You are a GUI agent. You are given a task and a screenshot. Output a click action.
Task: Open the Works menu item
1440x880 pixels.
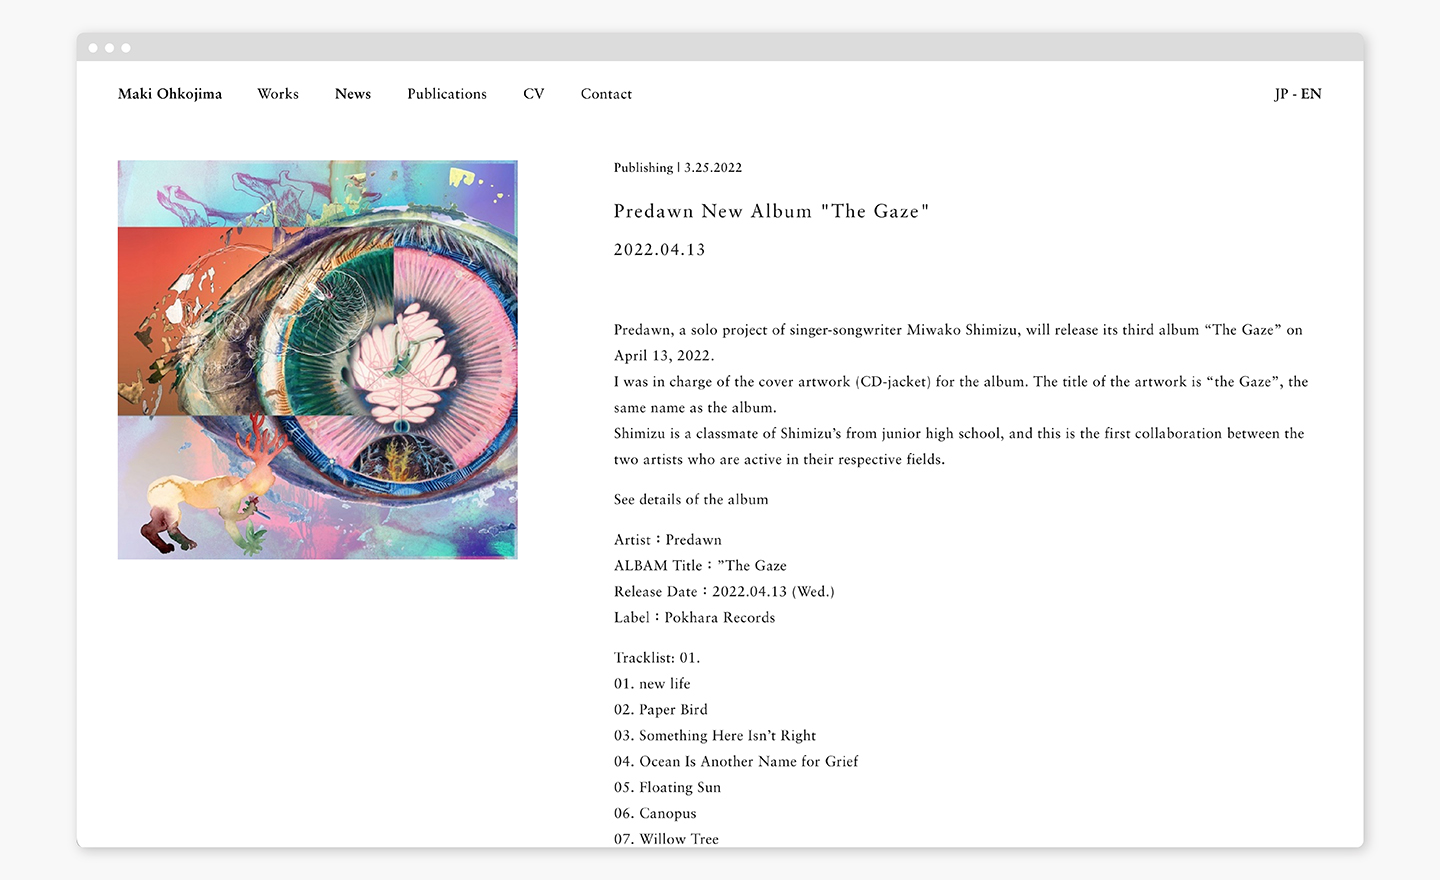278,94
